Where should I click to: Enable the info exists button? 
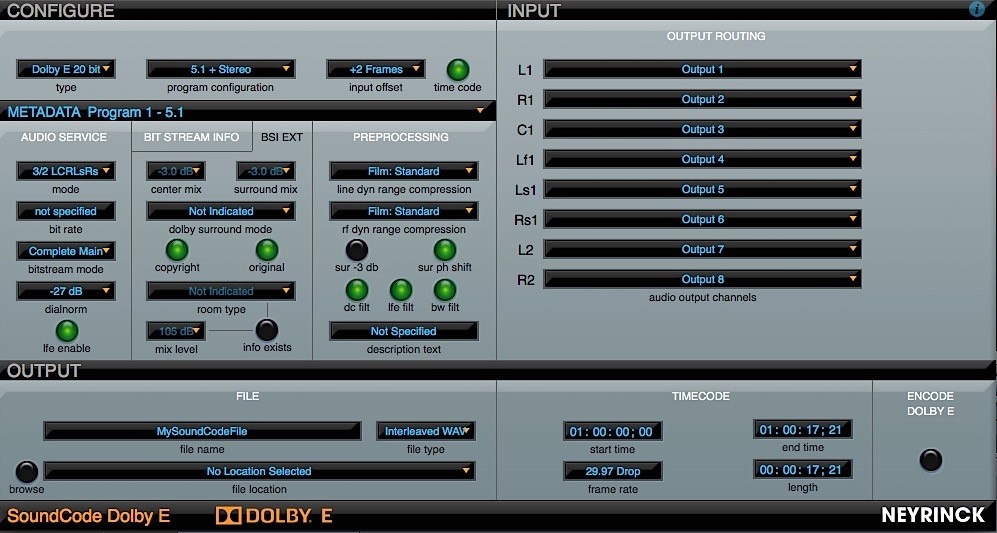(x=266, y=330)
